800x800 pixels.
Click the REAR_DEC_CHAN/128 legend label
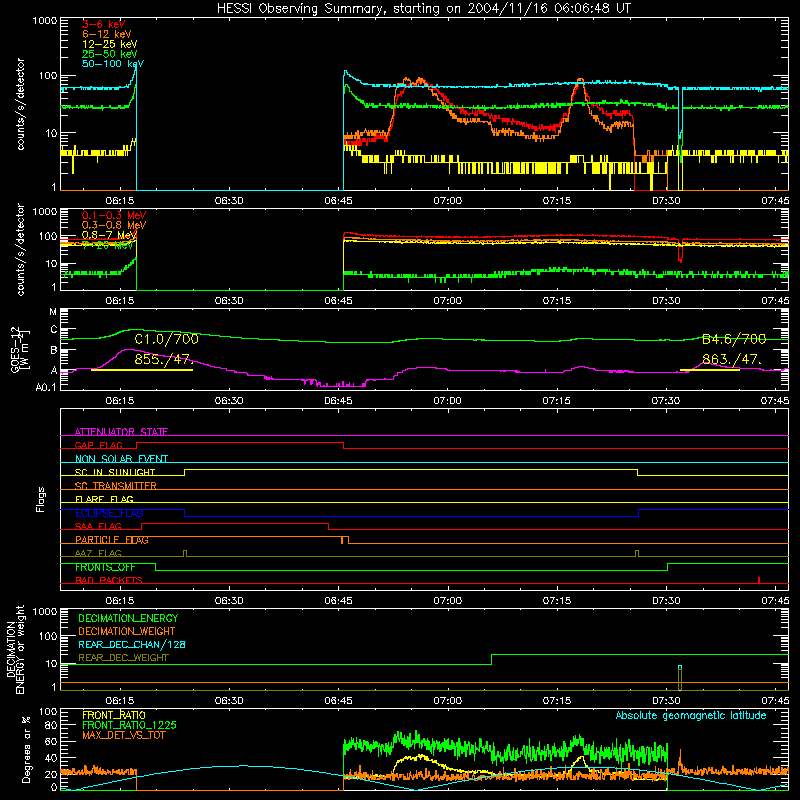point(132,644)
